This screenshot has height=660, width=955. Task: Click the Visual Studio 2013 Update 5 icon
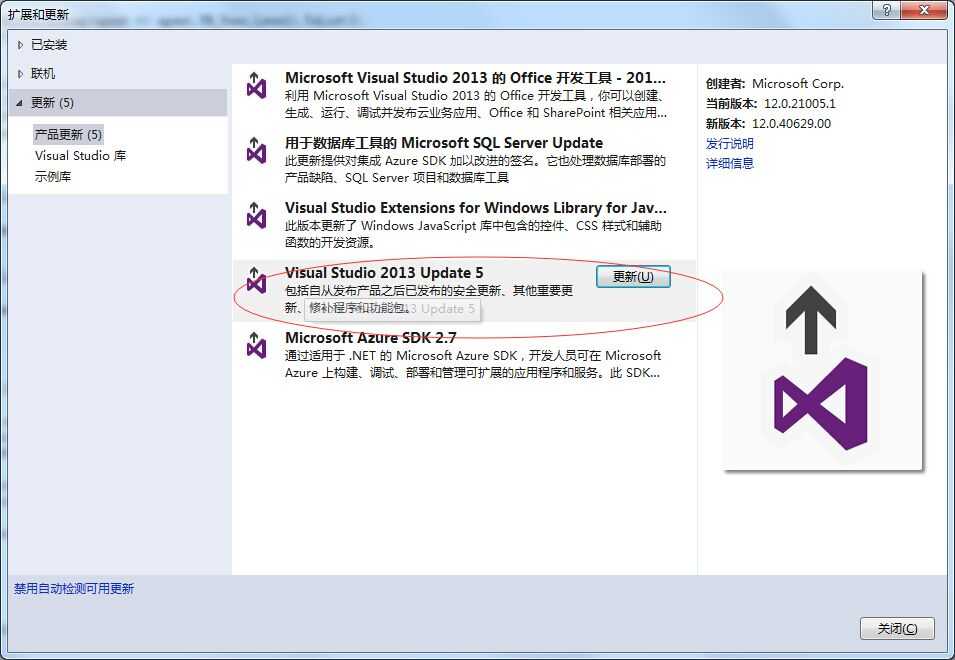tap(256, 281)
